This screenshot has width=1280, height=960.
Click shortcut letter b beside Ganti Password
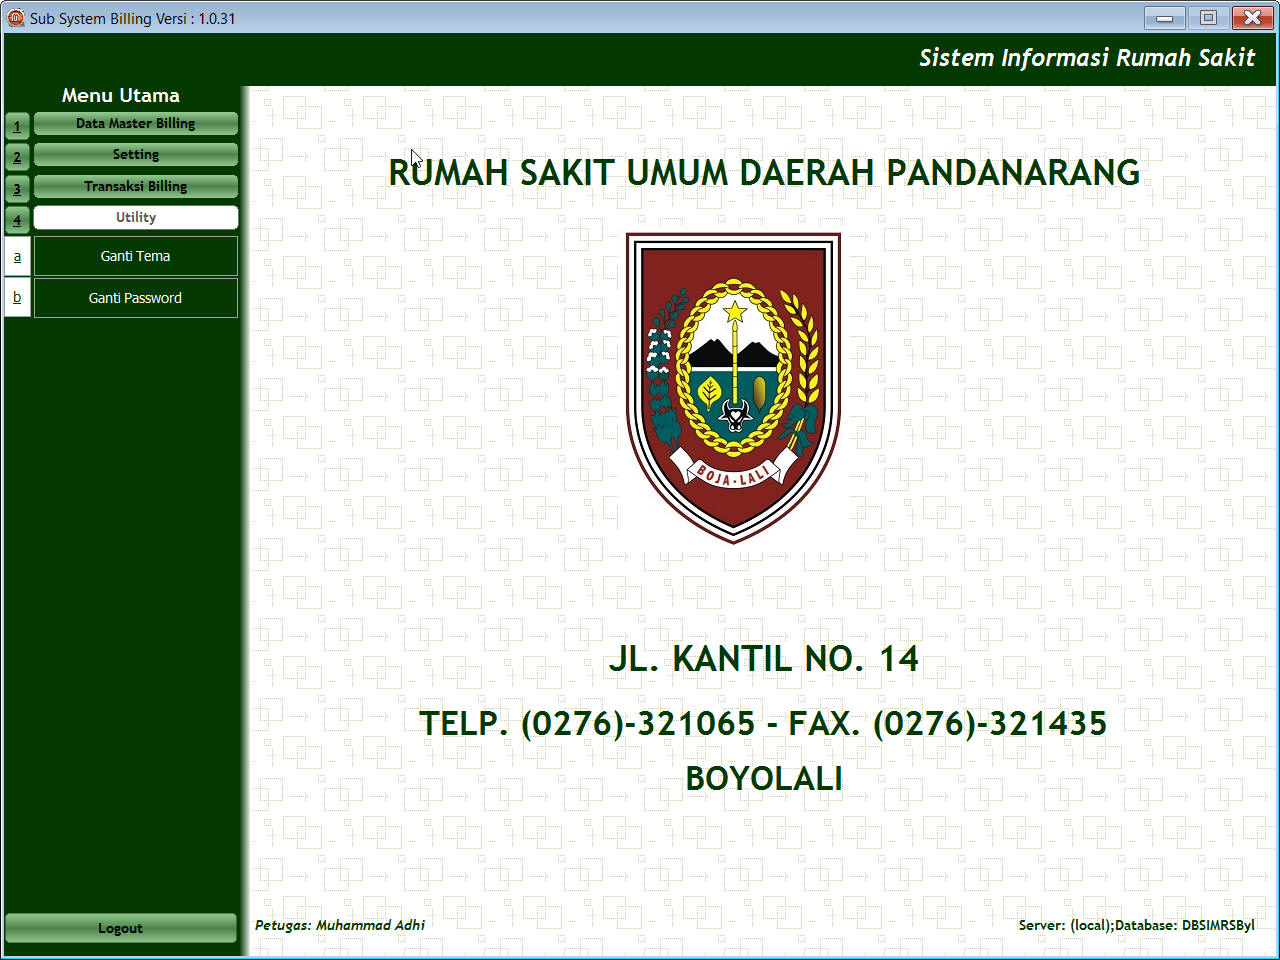pos(17,298)
